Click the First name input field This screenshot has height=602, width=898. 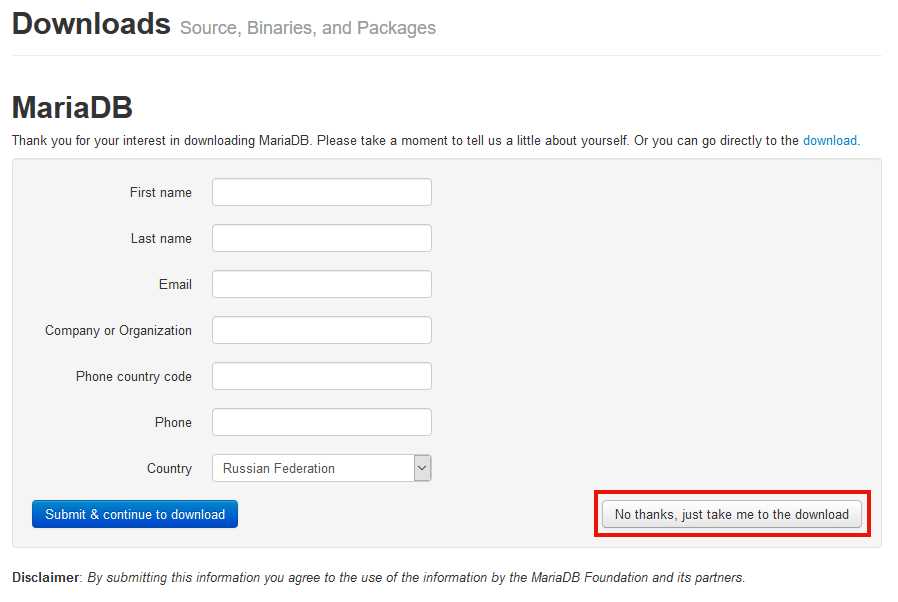(x=321, y=192)
